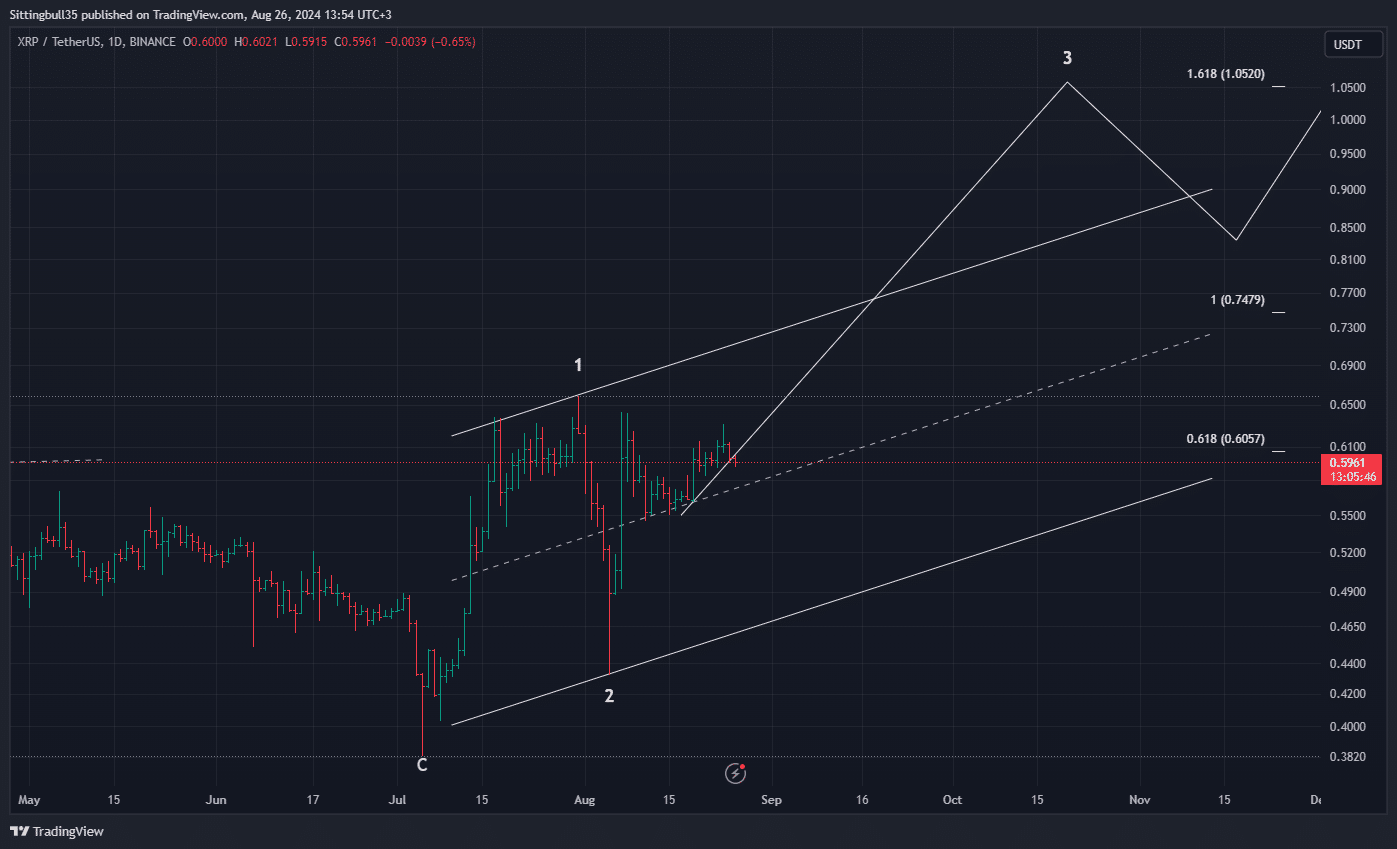Click 0.9500 on the price axis
This screenshot has height=849, width=1397.
(x=1348, y=154)
